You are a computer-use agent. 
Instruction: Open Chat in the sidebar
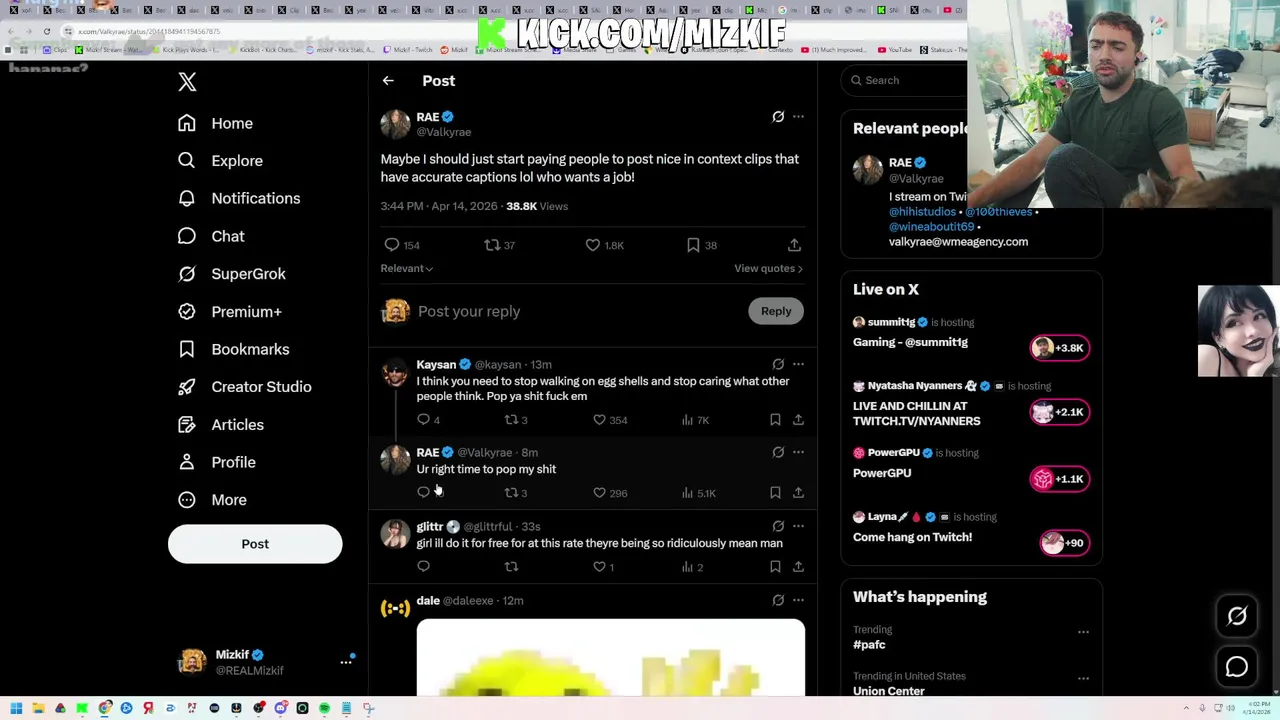pyautogui.click(x=211, y=236)
